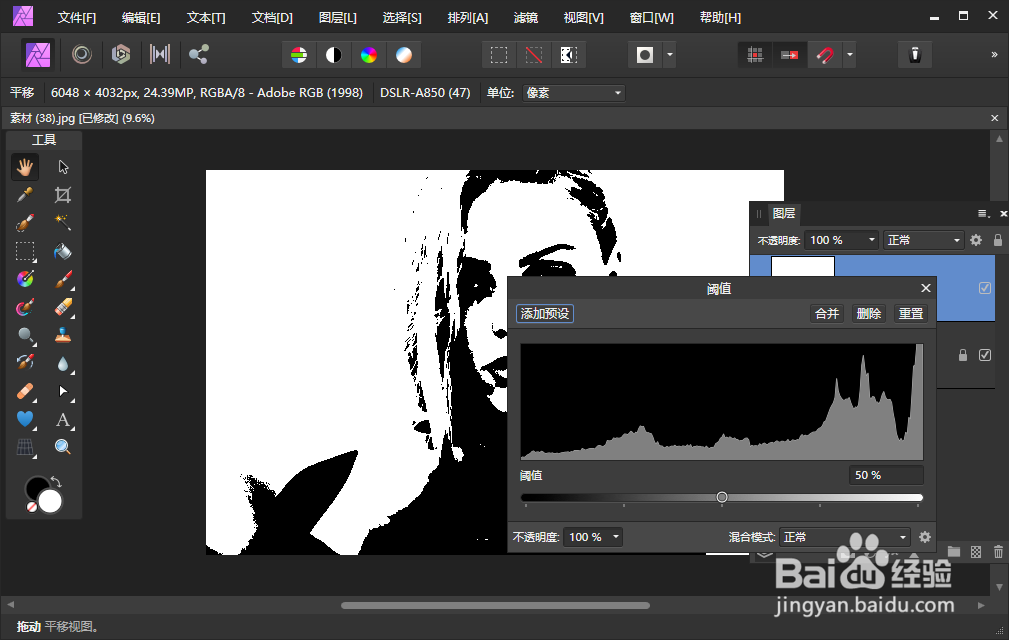Click the Invert Selection toolbar icon
Screen dimensions: 1009x640
pos(568,55)
